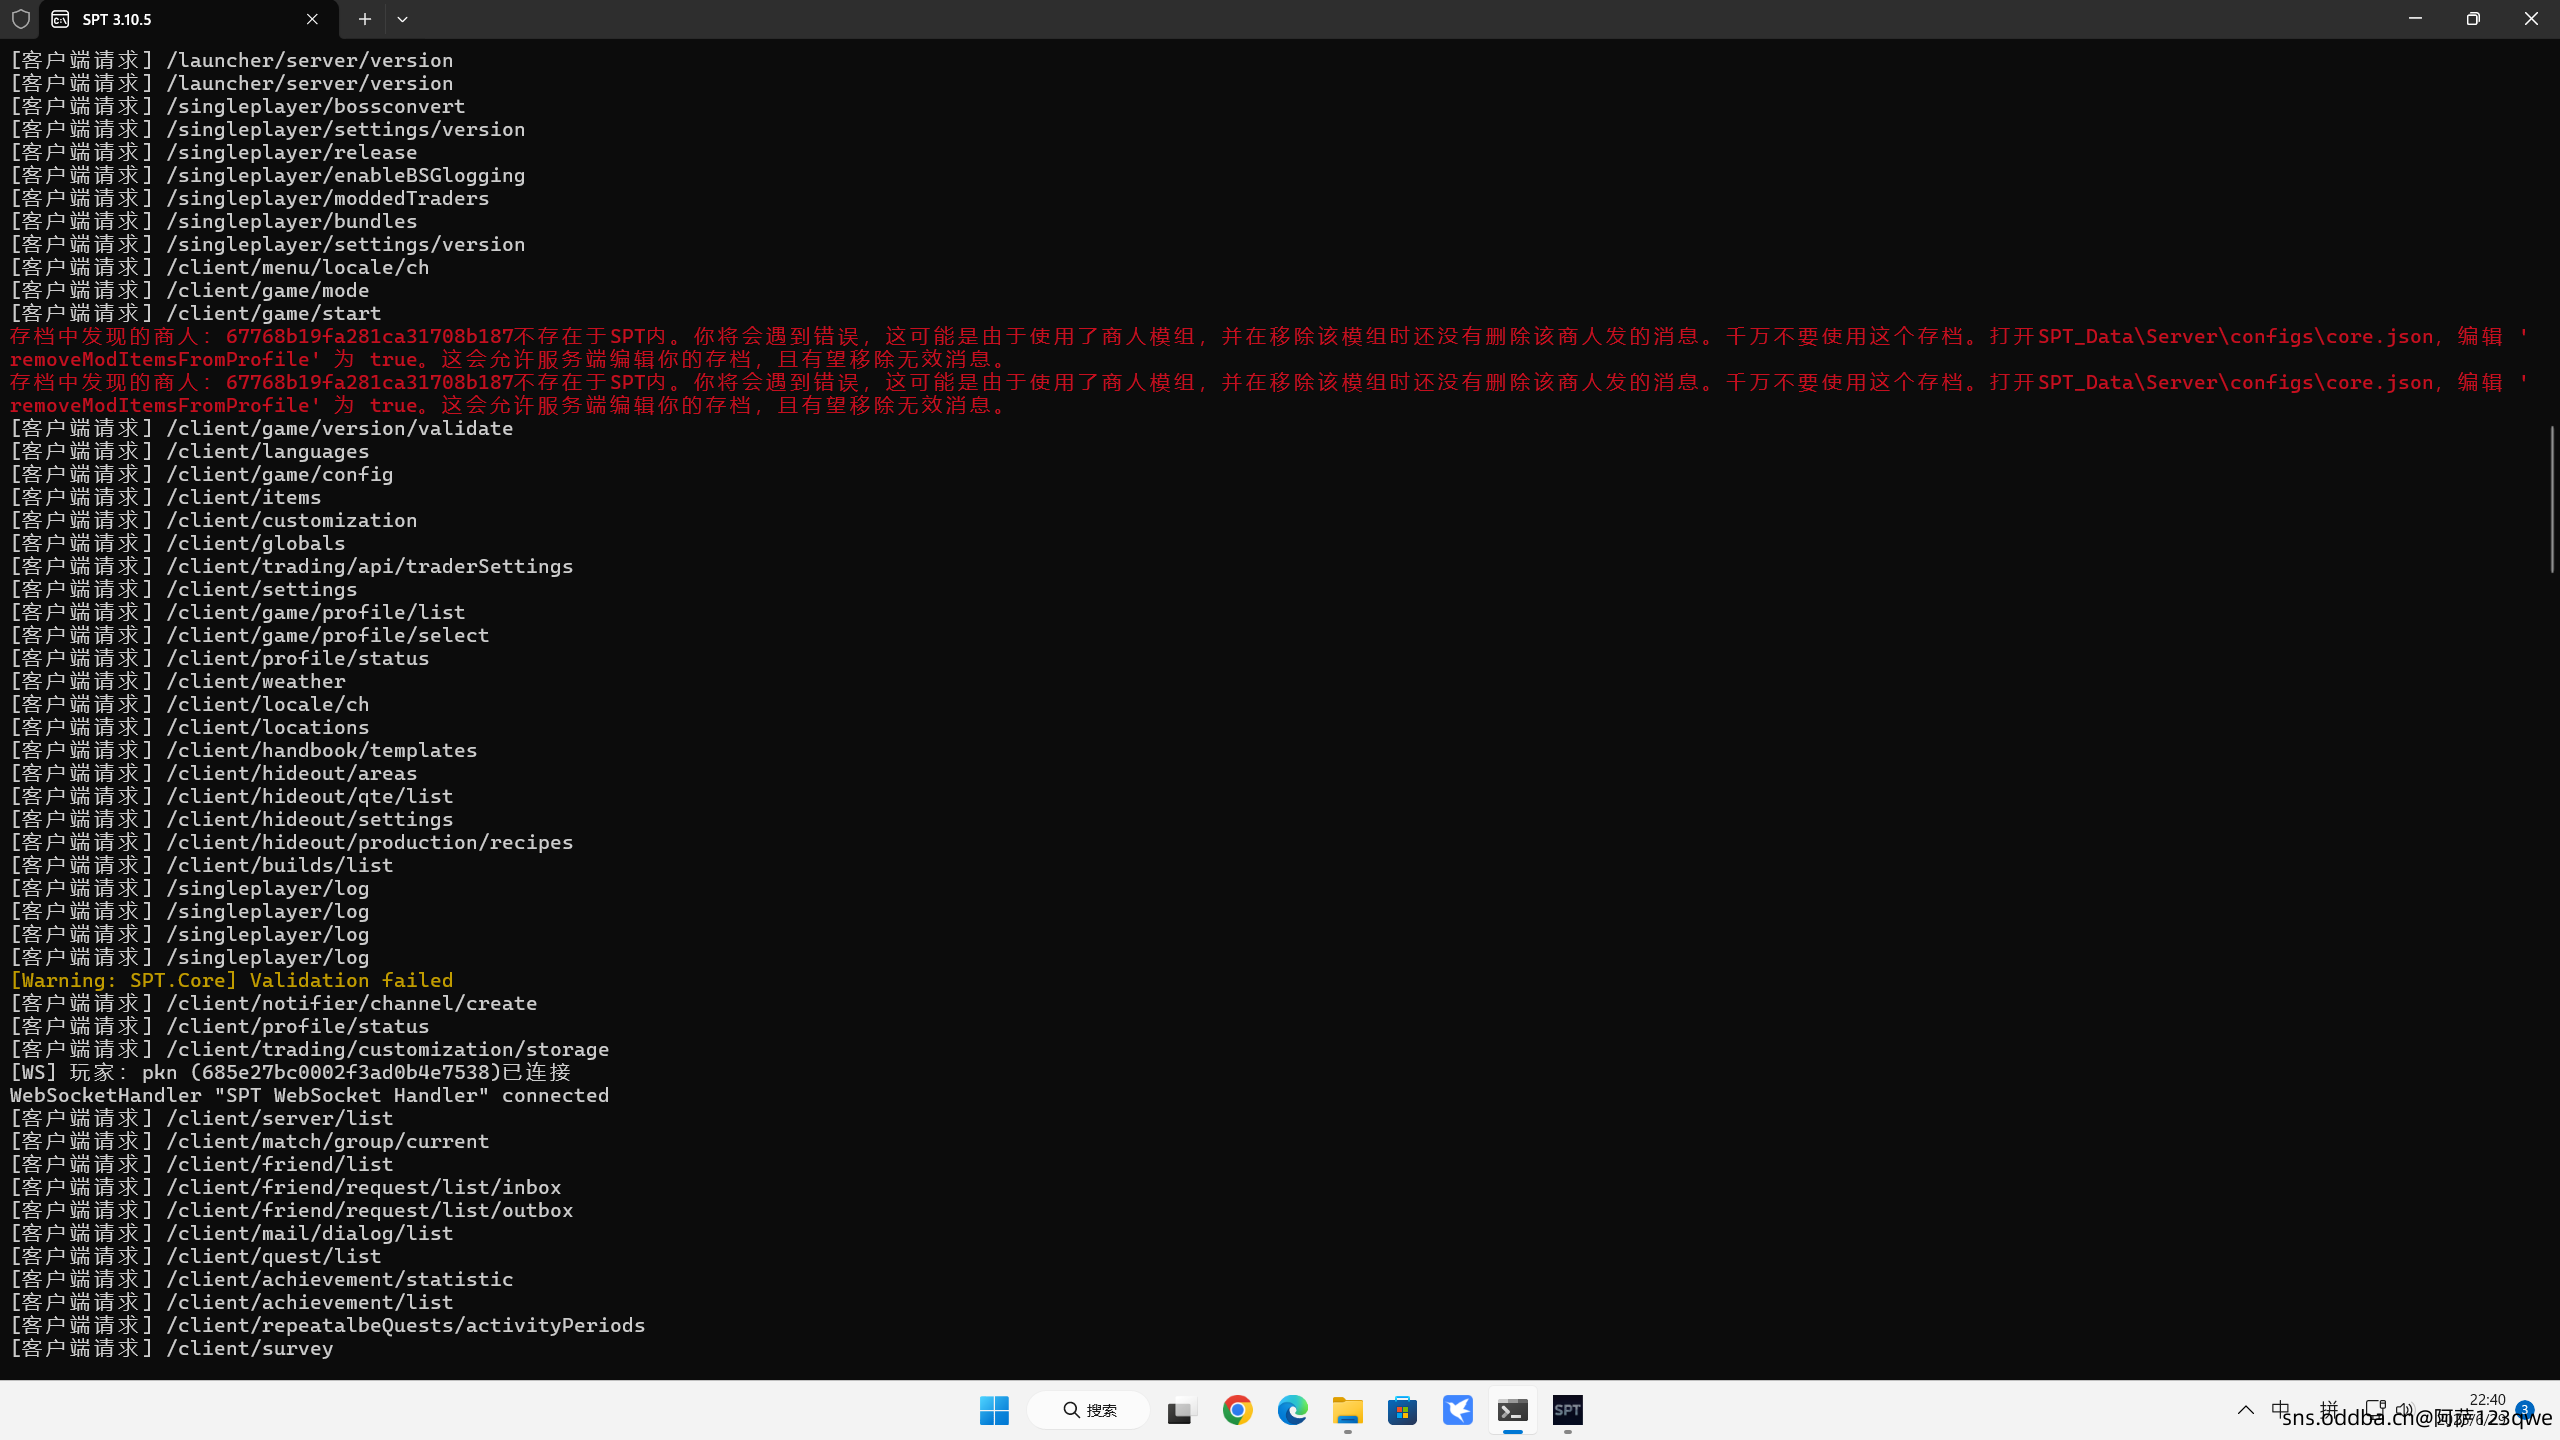
Task: Select the SPT 3.10.5 terminal tab
Action: 188,19
